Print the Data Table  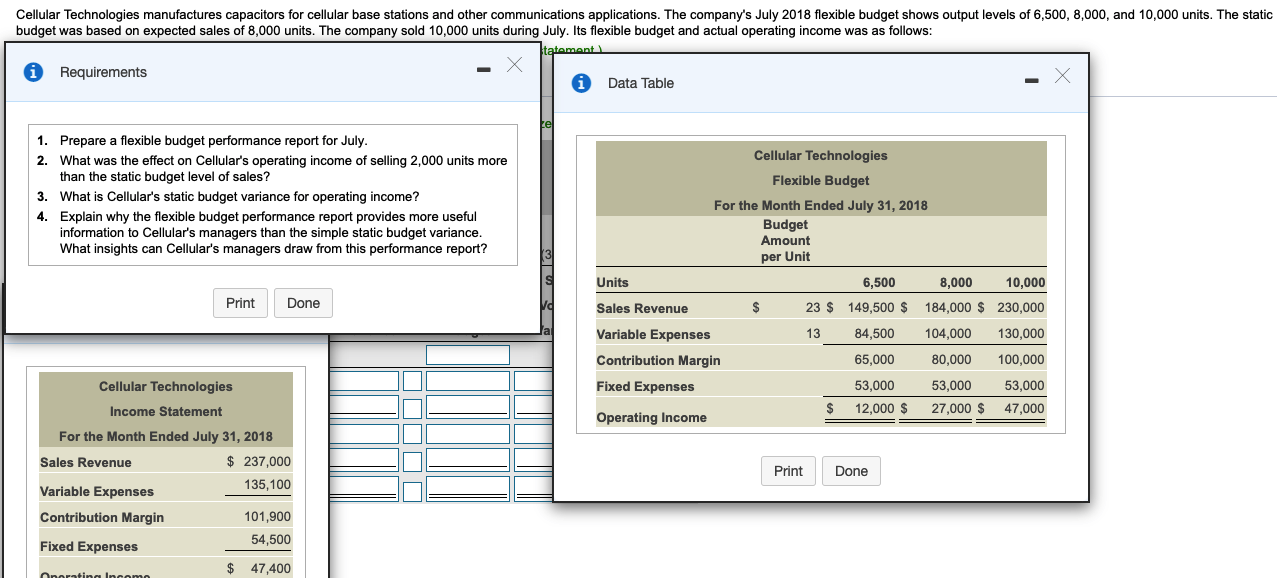(x=788, y=471)
